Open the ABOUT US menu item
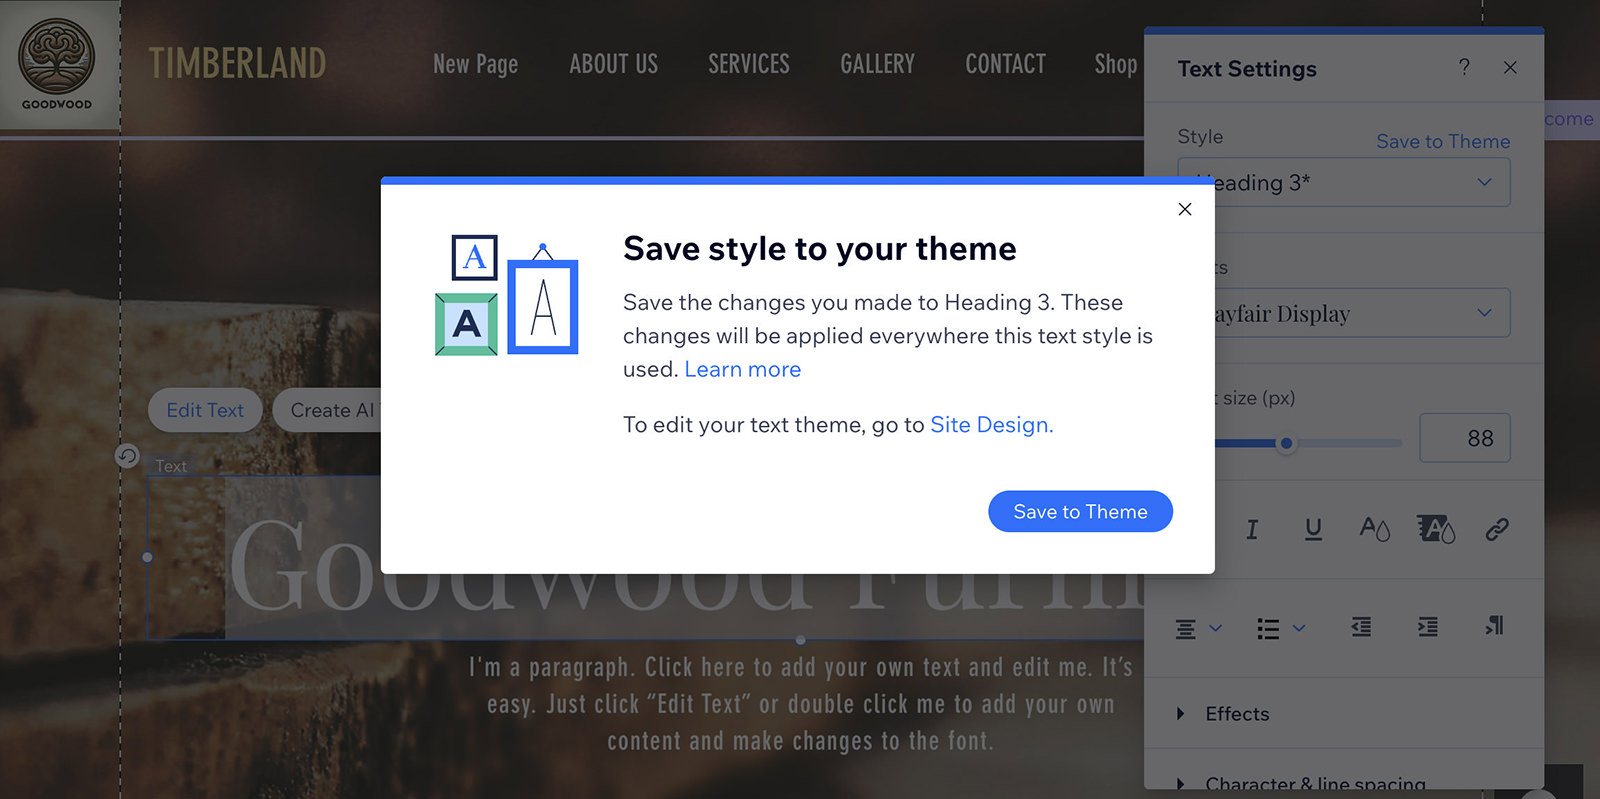Image resolution: width=1600 pixels, height=799 pixels. point(613,64)
